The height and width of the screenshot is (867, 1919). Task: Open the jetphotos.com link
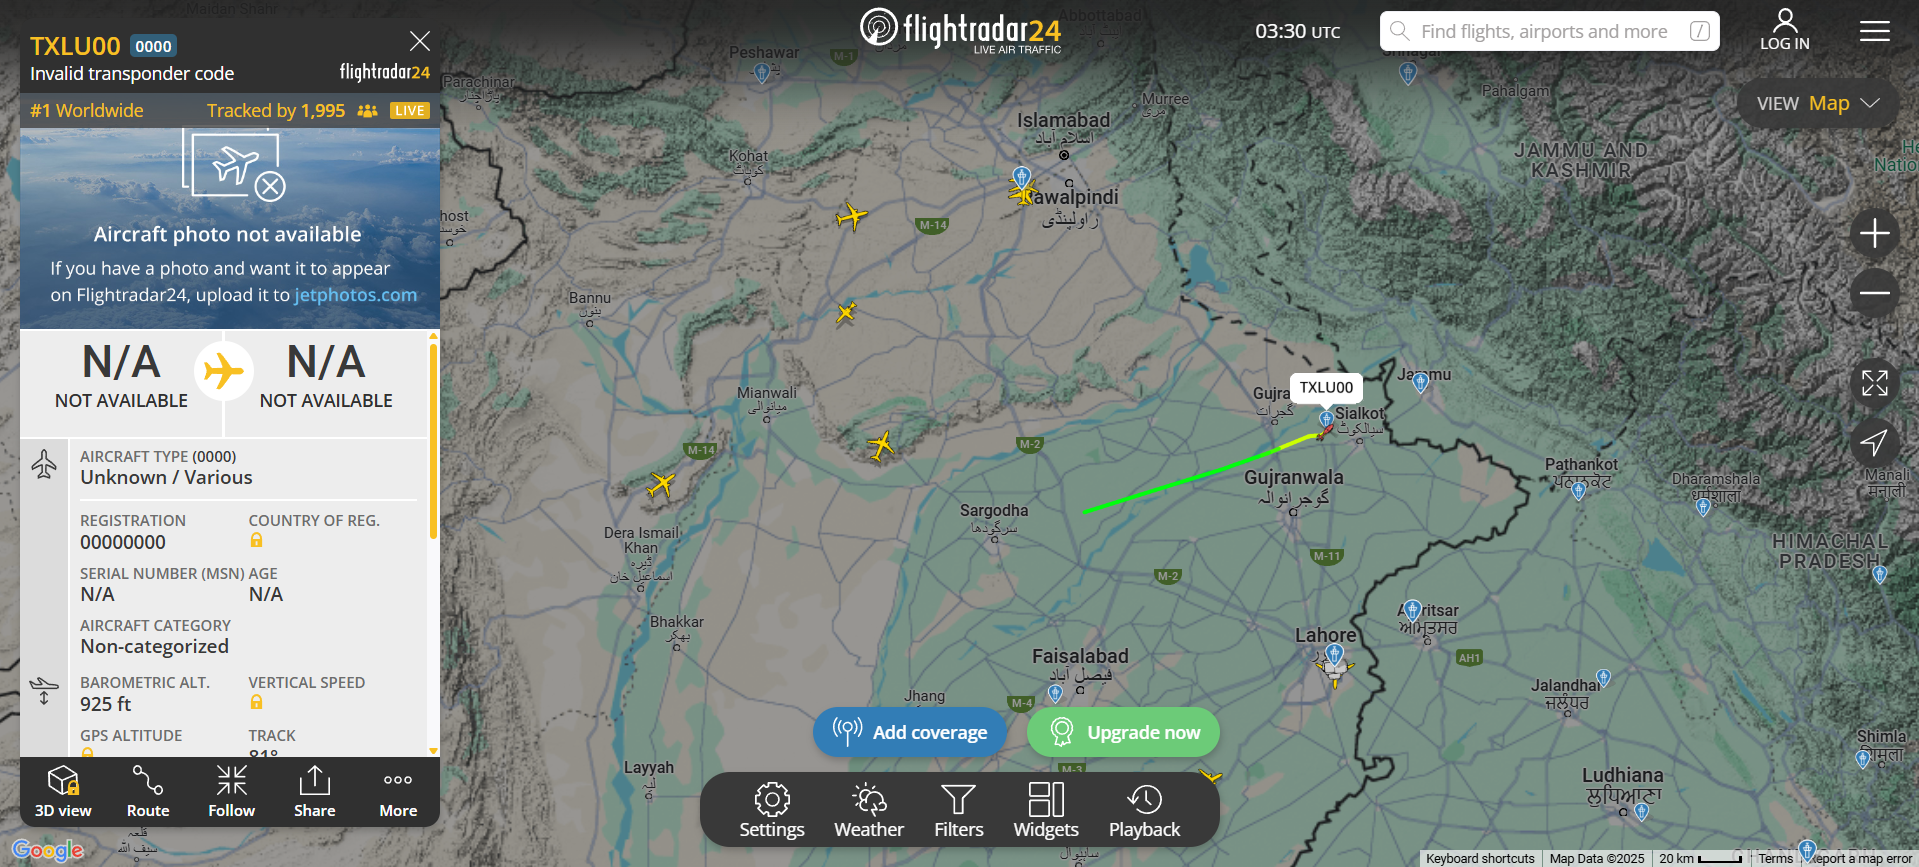point(355,295)
